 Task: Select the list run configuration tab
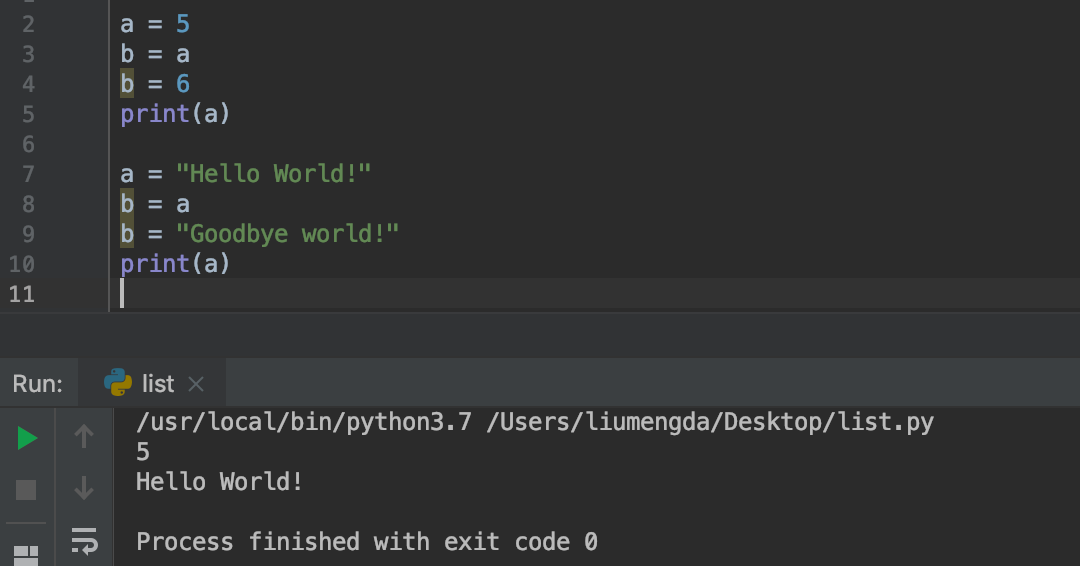[x=152, y=384]
